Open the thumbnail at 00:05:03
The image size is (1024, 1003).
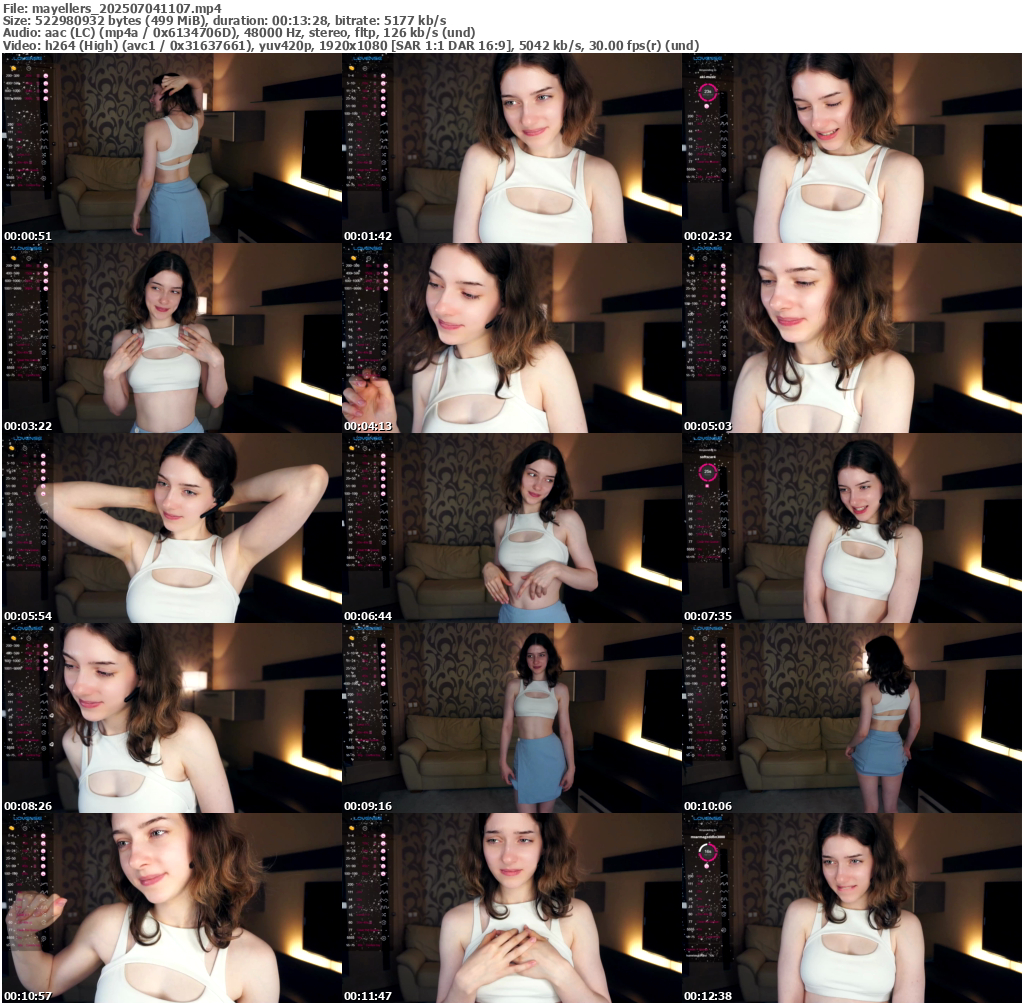852,338
